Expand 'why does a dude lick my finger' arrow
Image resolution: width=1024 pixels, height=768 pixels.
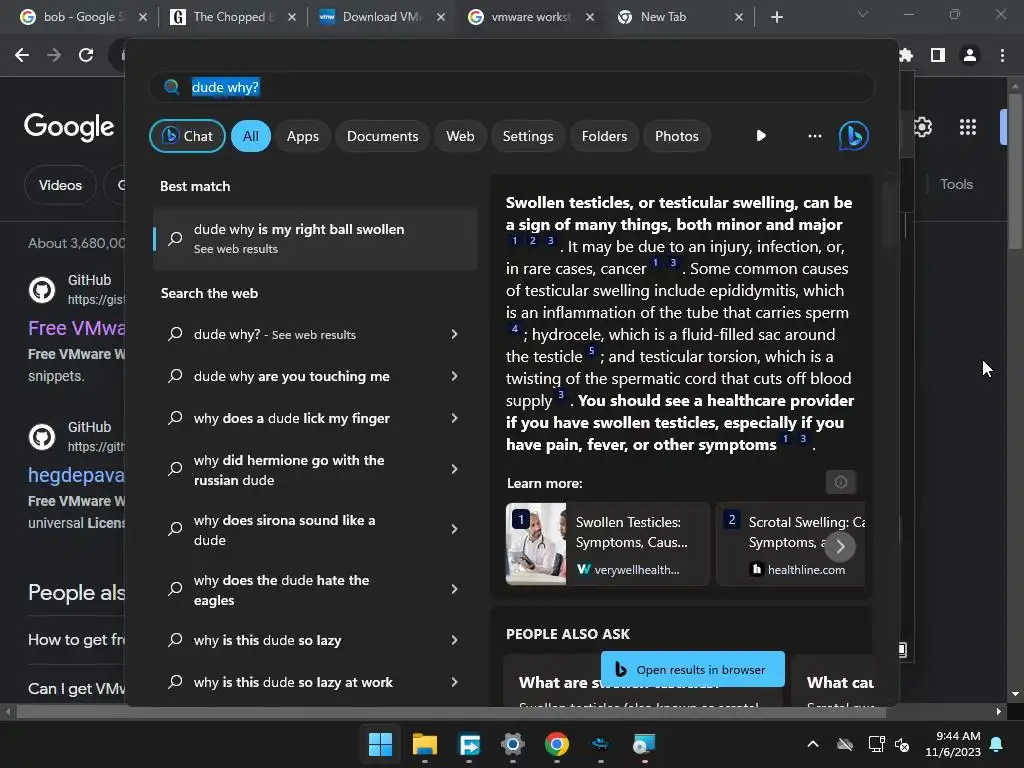click(455, 418)
